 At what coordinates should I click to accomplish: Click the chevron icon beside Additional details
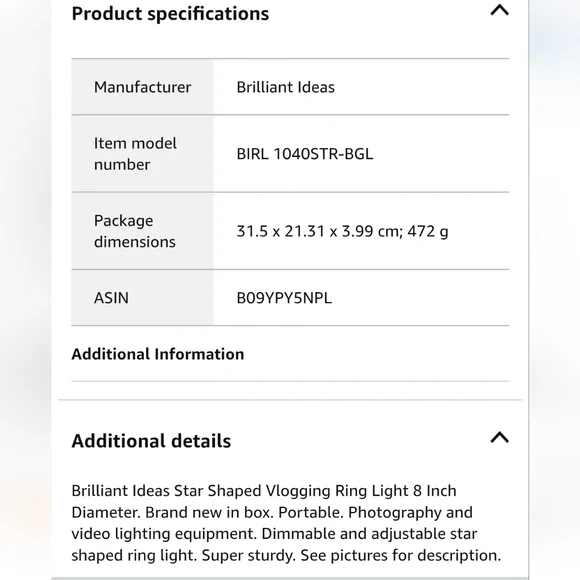point(499,437)
